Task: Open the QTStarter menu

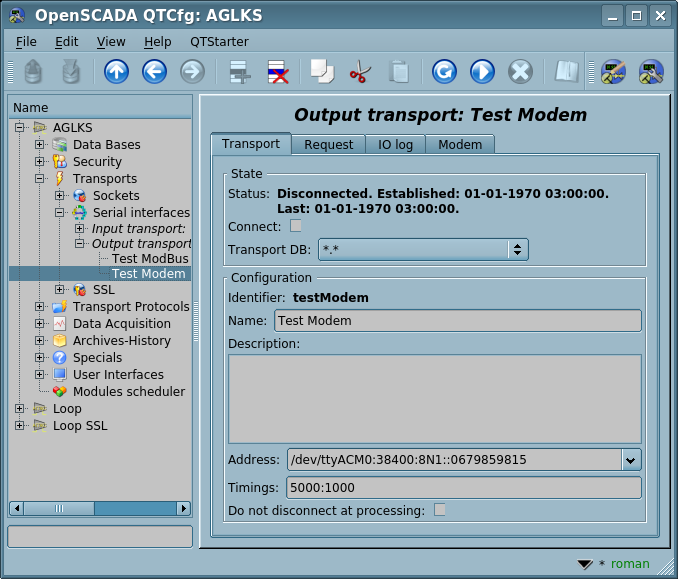Action: tap(219, 42)
